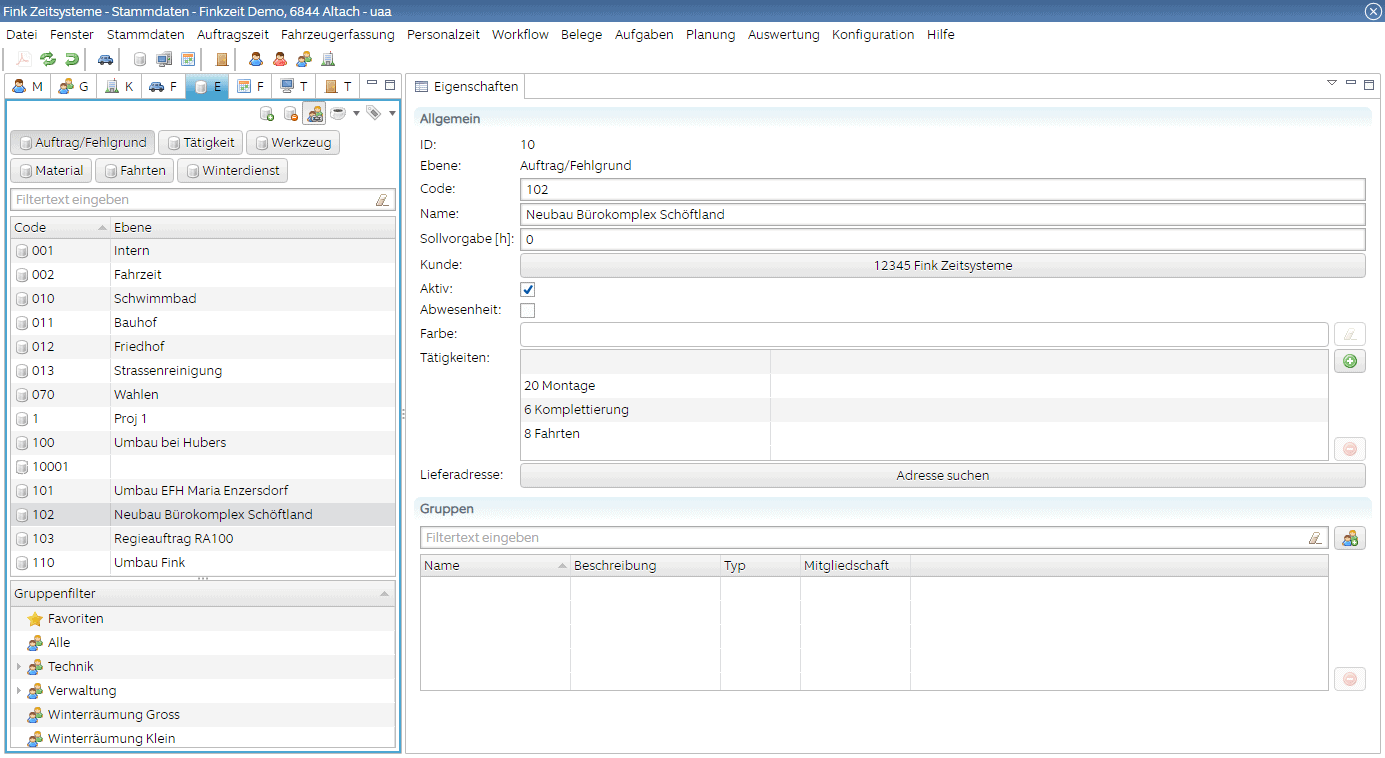Expand the Verwaltung group tree node
The image size is (1385, 758).
click(x=19, y=691)
